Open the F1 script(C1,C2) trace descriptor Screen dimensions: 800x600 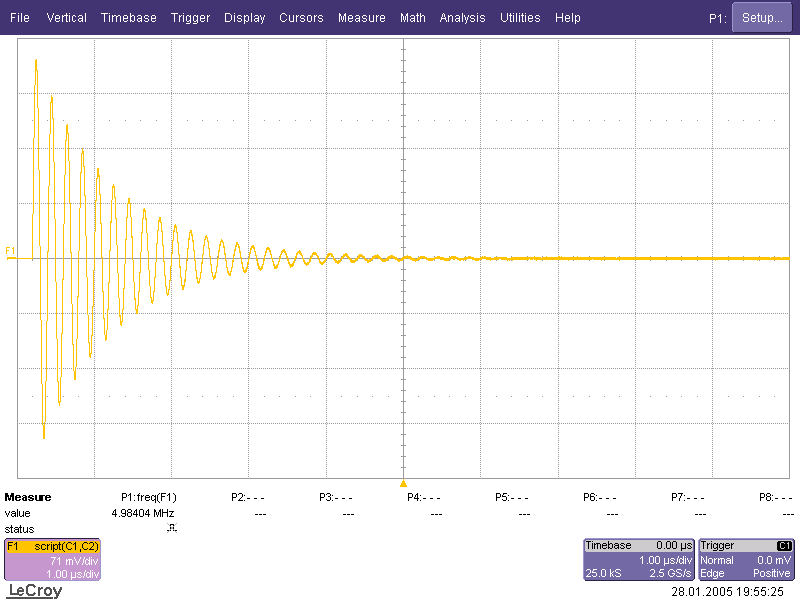[x=52, y=560]
